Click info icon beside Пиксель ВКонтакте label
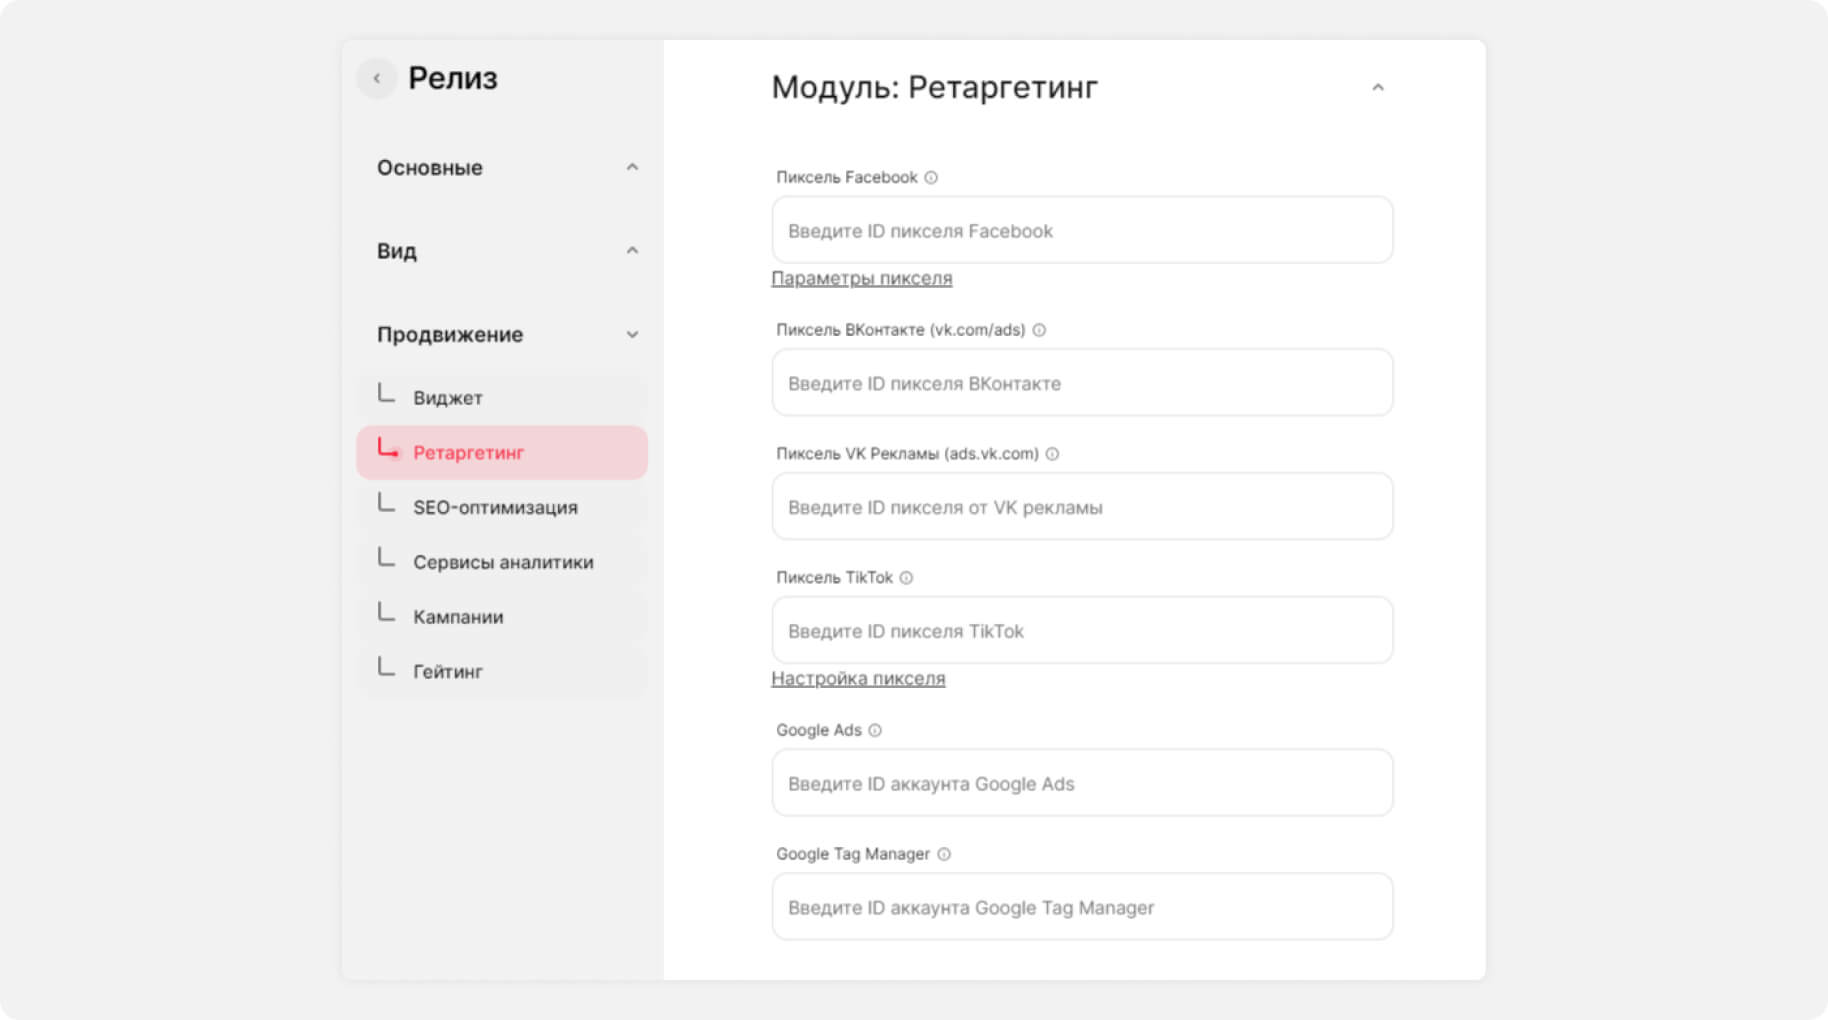The width and height of the screenshot is (1828, 1020). tap(1039, 330)
